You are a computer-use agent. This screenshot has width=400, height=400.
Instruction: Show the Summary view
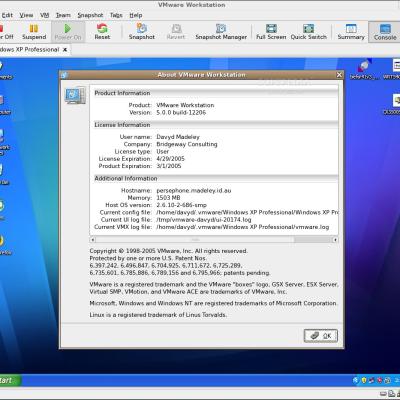pos(351,32)
